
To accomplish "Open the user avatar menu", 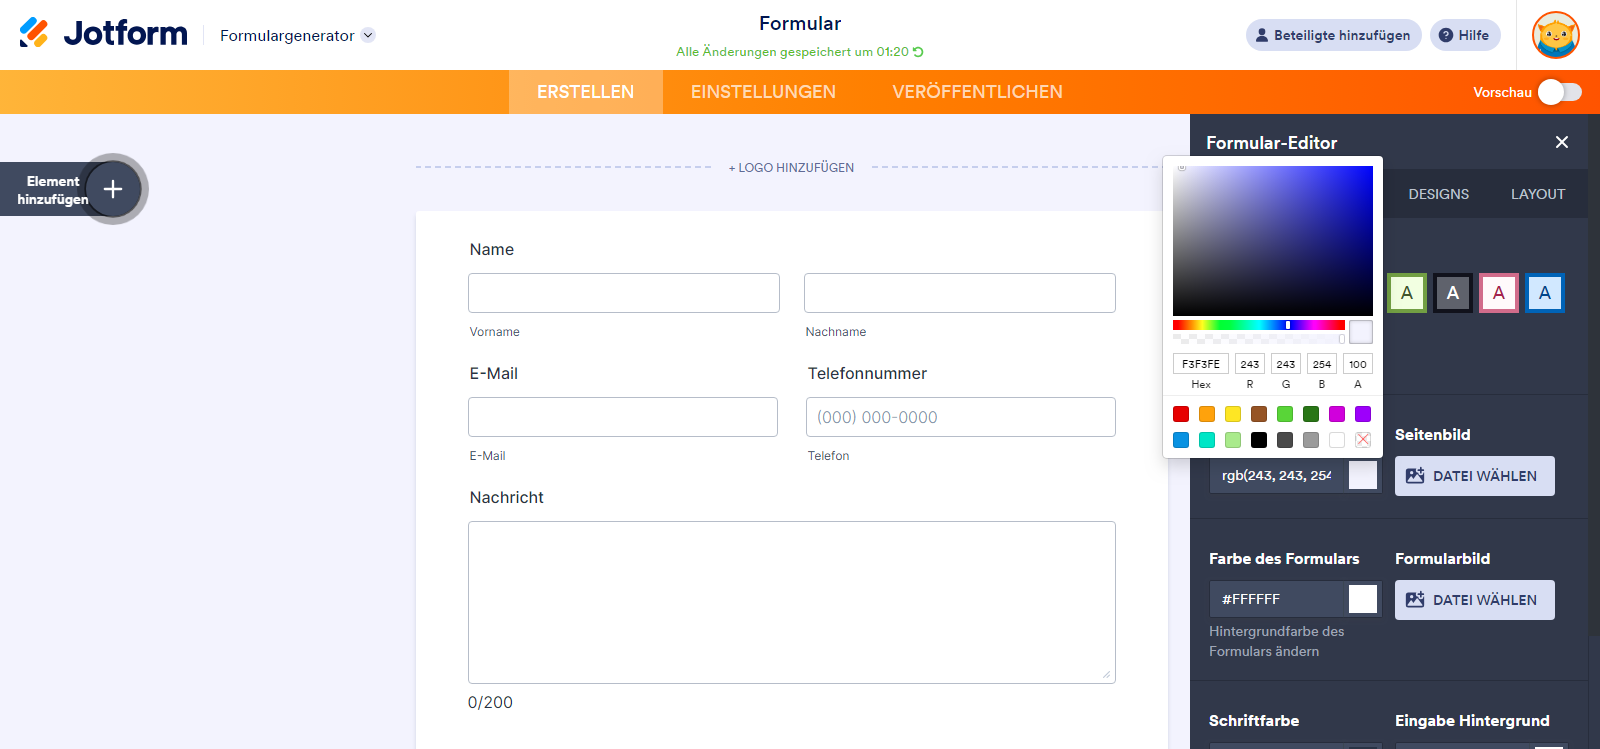I will tap(1555, 35).
